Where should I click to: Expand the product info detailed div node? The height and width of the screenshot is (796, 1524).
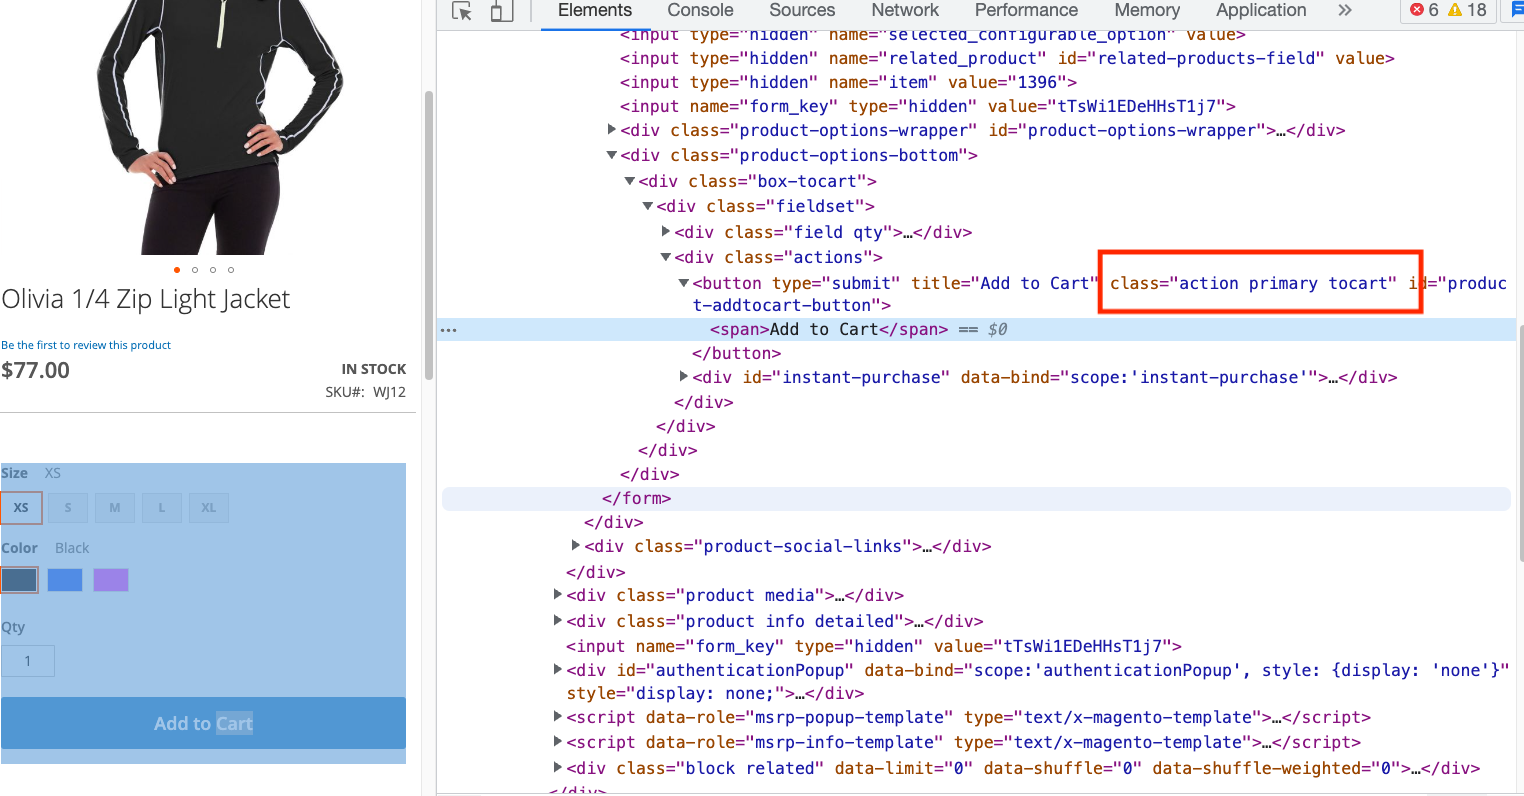click(558, 620)
